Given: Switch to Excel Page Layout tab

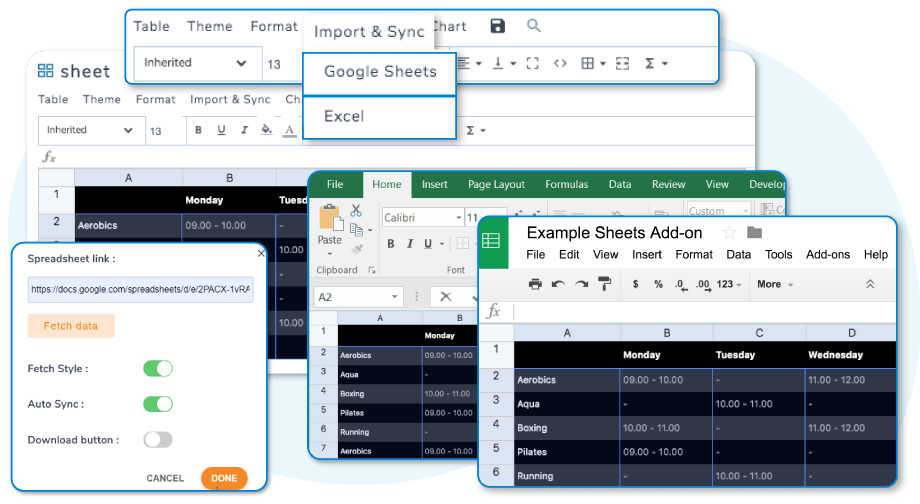Looking at the screenshot, I should pos(496,184).
